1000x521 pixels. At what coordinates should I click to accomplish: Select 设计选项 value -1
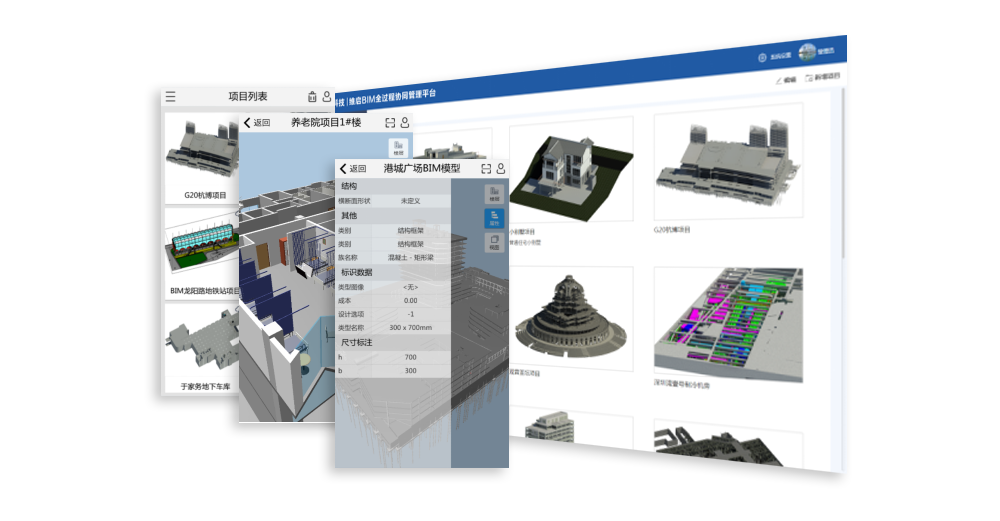click(x=410, y=314)
